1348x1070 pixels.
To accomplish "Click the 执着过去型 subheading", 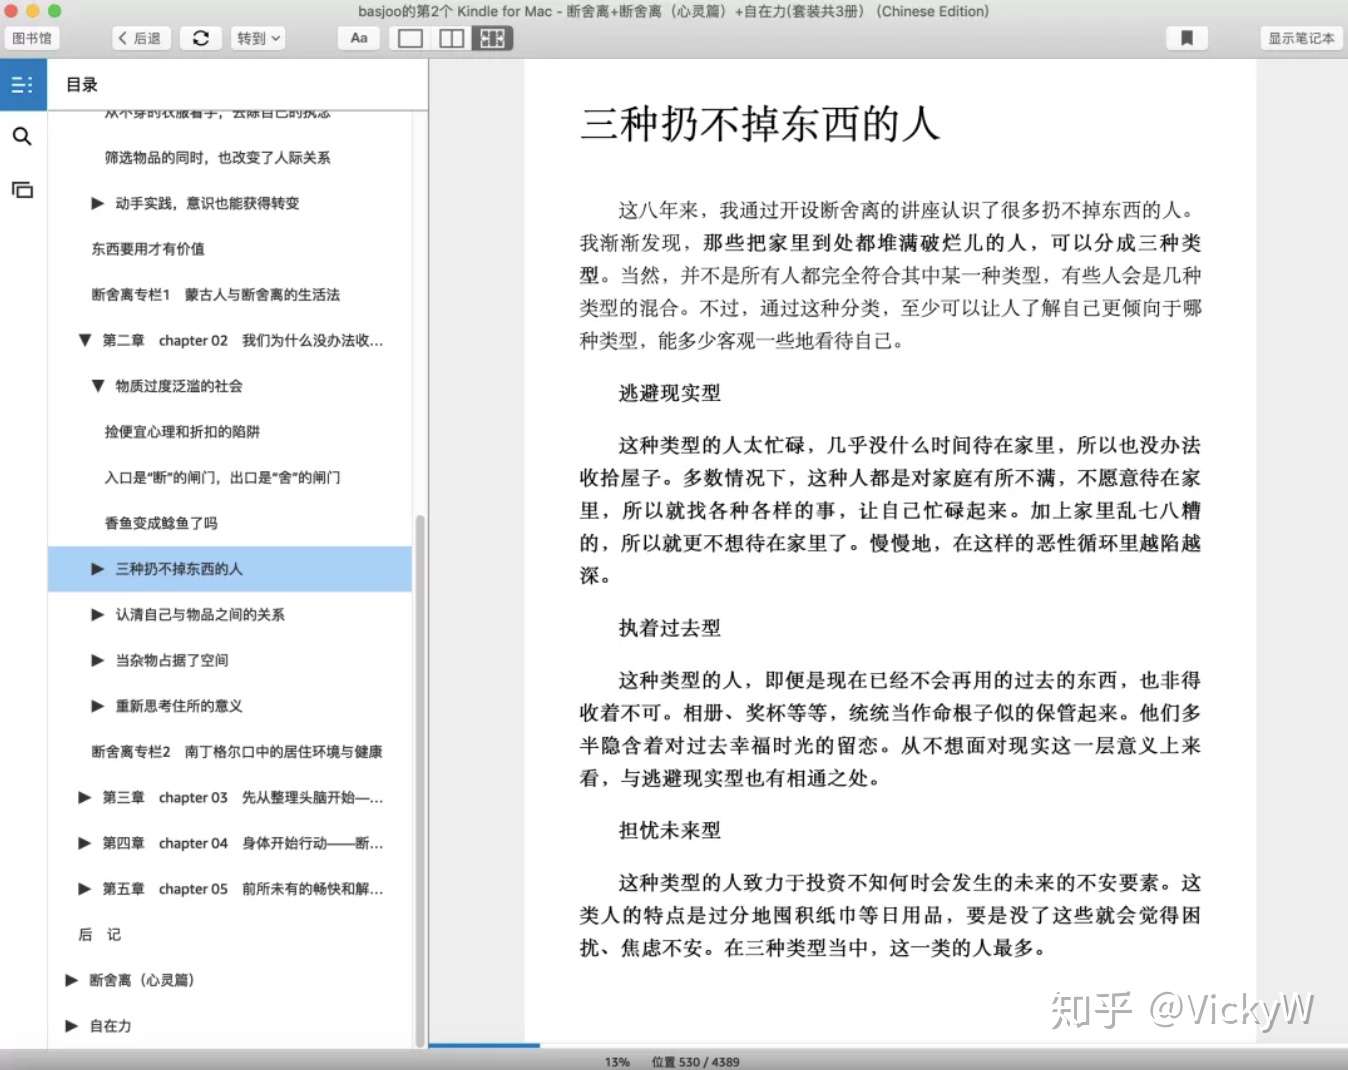I will pyautogui.click(x=669, y=628).
